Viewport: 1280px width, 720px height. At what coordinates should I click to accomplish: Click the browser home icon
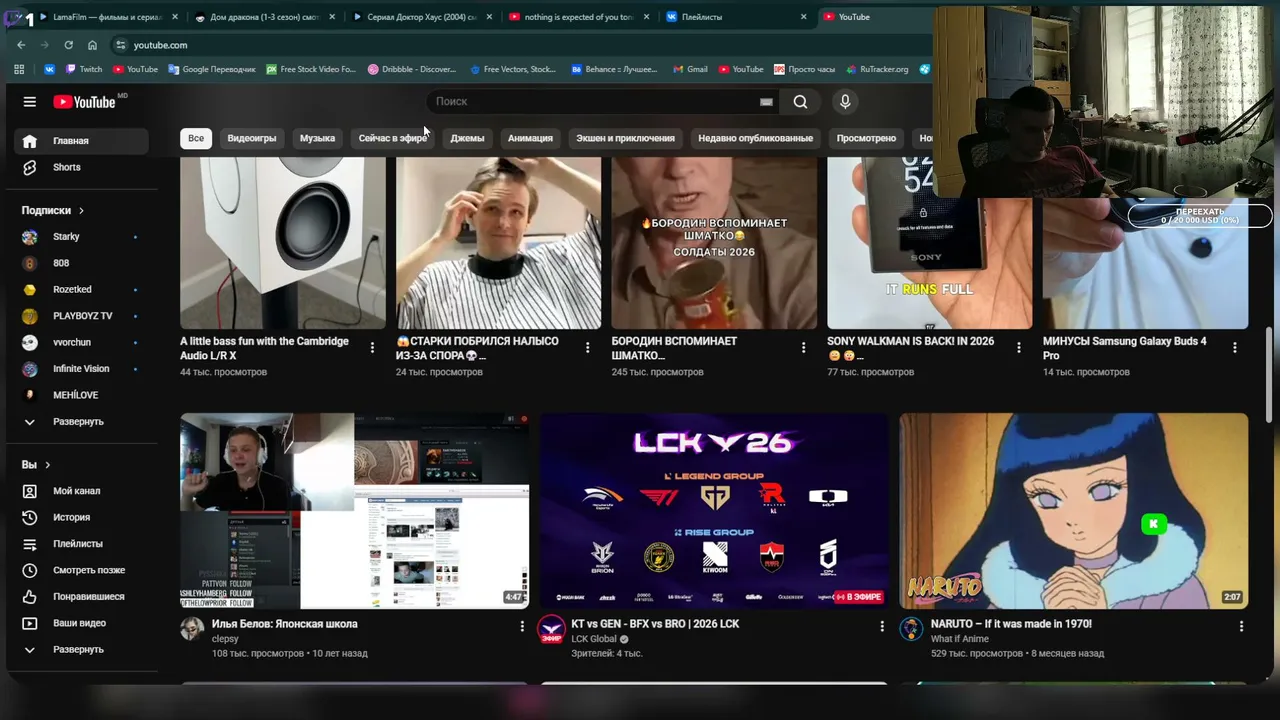point(92,45)
